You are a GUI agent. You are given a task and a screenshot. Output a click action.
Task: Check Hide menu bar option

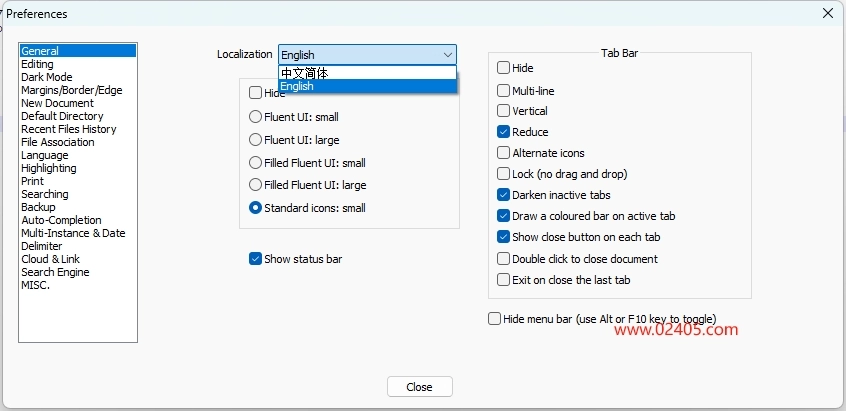[x=494, y=319]
